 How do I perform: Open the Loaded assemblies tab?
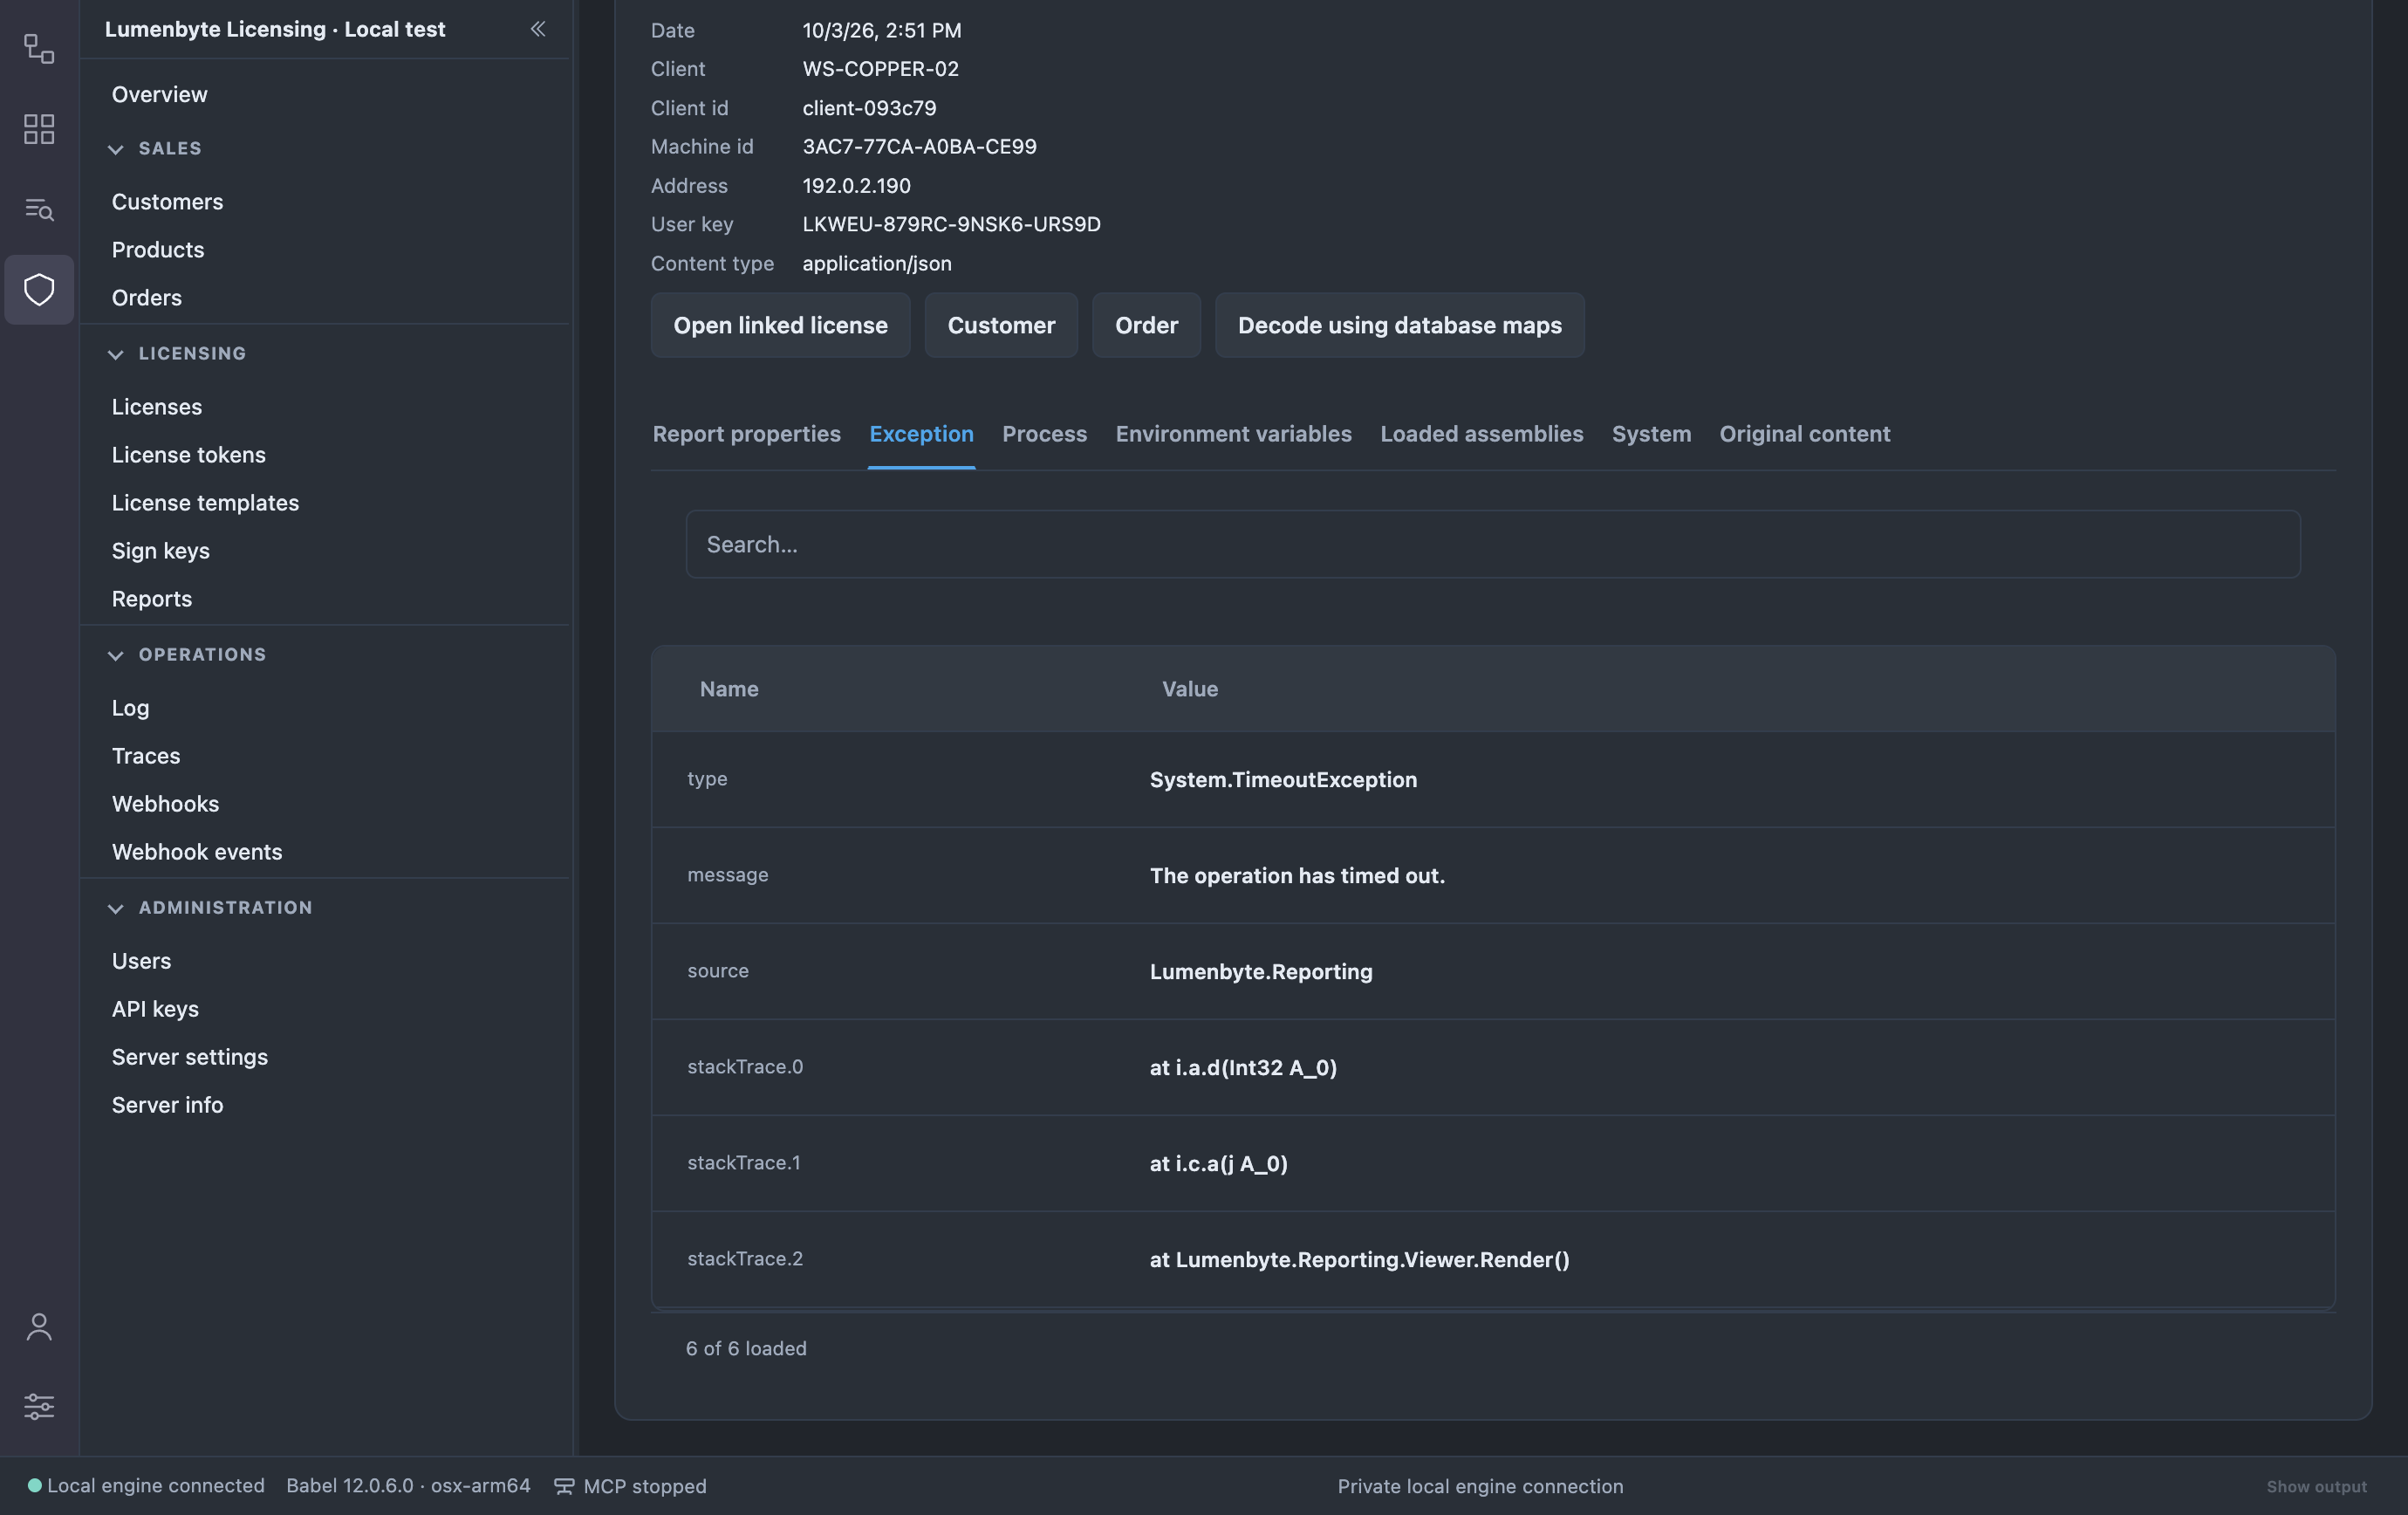[x=1481, y=434]
